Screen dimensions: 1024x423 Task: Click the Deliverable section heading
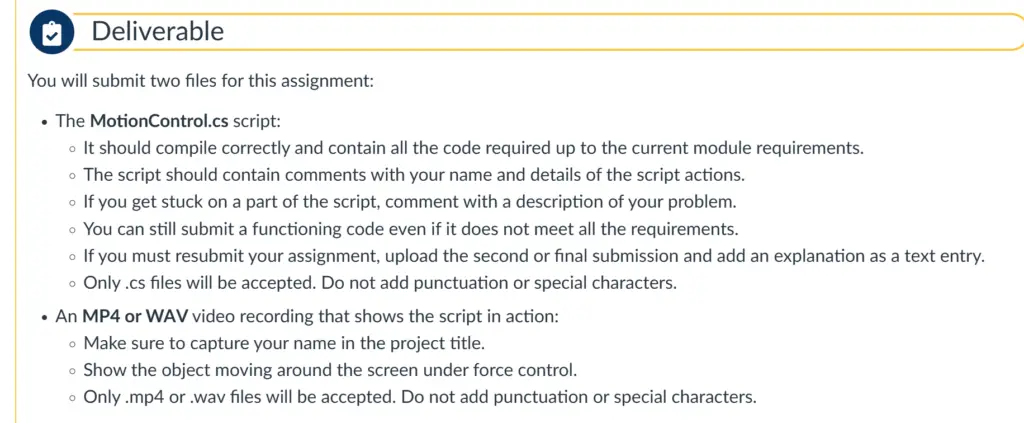pyautogui.click(x=157, y=31)
